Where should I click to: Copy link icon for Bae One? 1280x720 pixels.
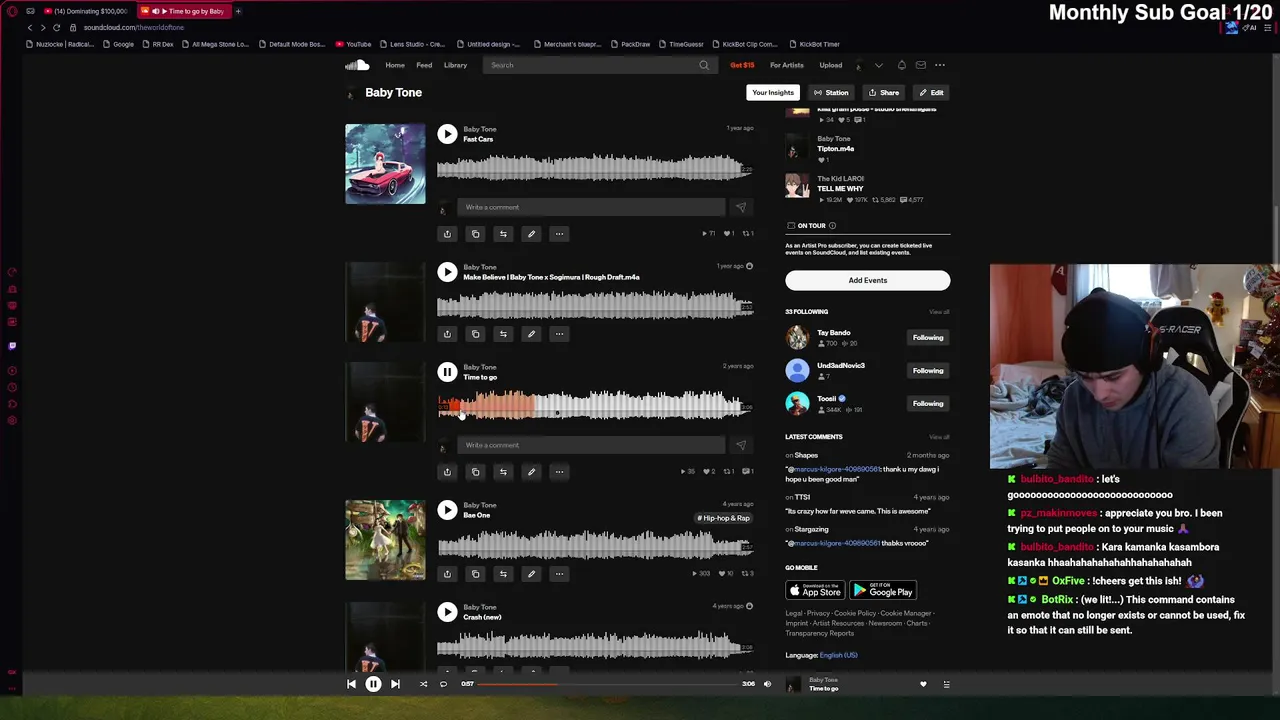click(x=475, y=574)
